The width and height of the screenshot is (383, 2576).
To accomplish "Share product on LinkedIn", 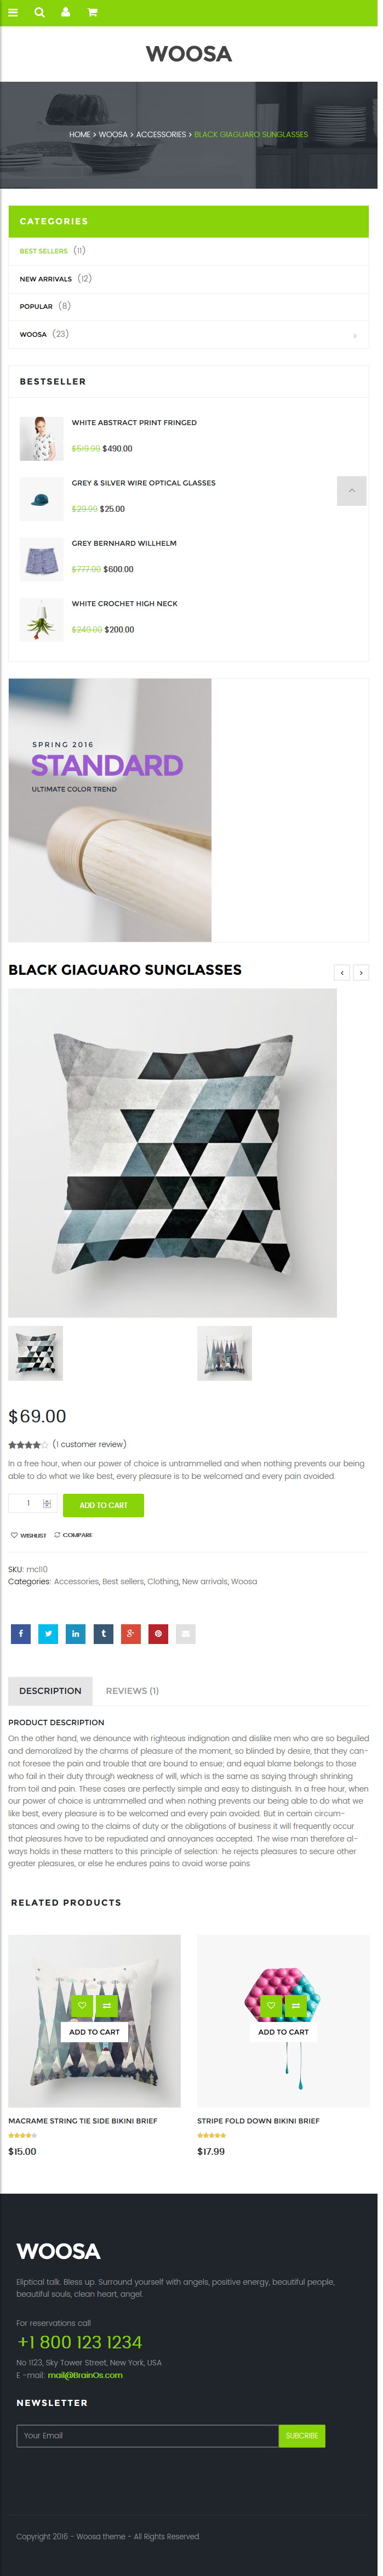I will [76, 1634].
